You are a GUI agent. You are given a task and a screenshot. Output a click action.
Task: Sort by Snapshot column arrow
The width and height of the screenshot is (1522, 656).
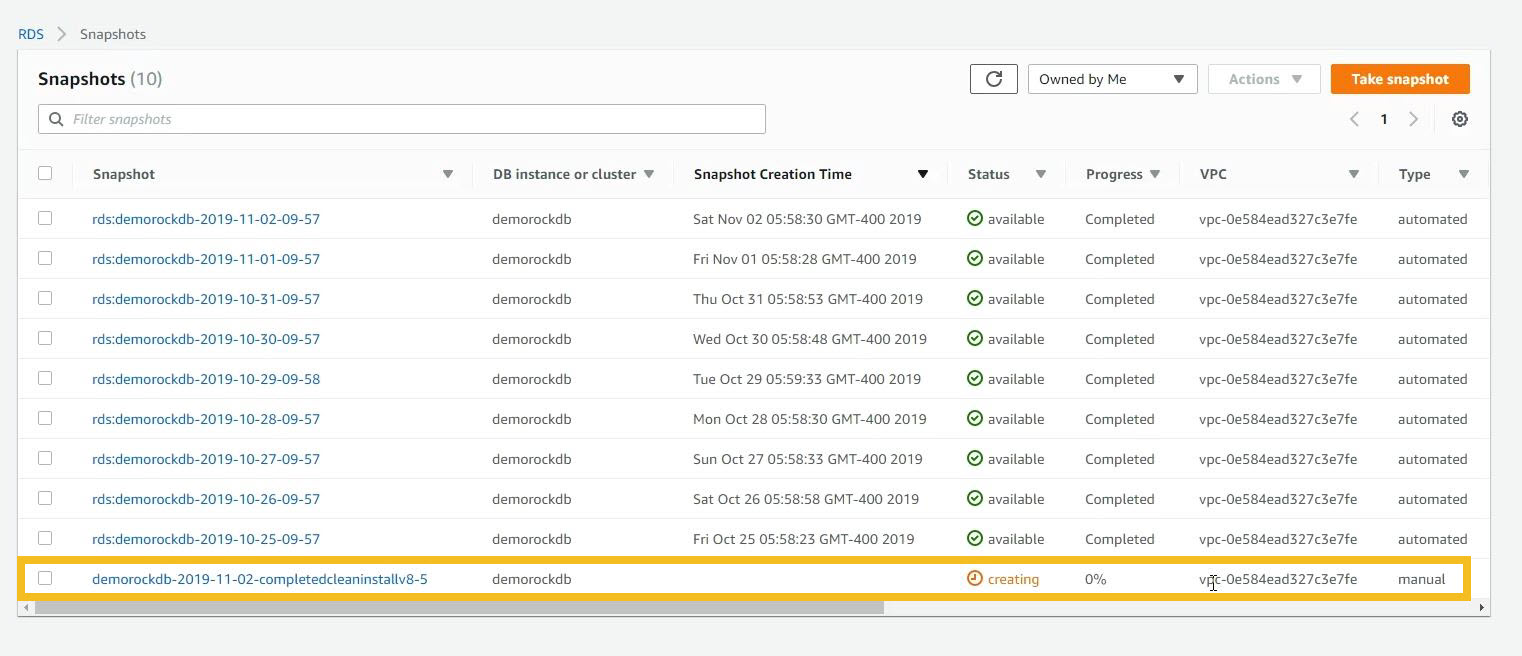coord(448,174)
